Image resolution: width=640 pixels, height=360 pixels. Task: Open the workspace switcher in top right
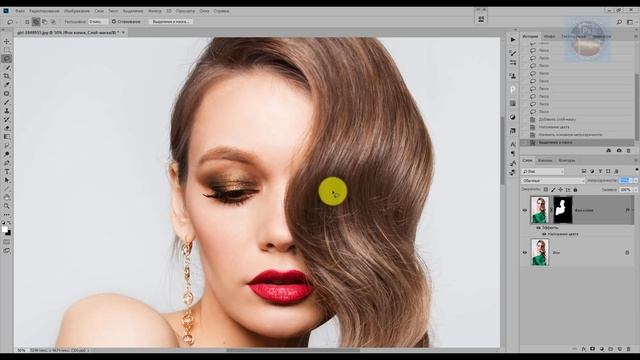630,22
